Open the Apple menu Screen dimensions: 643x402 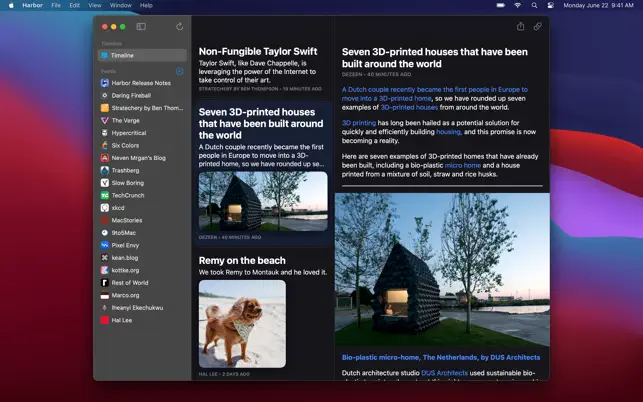click(x=11, y=5)
